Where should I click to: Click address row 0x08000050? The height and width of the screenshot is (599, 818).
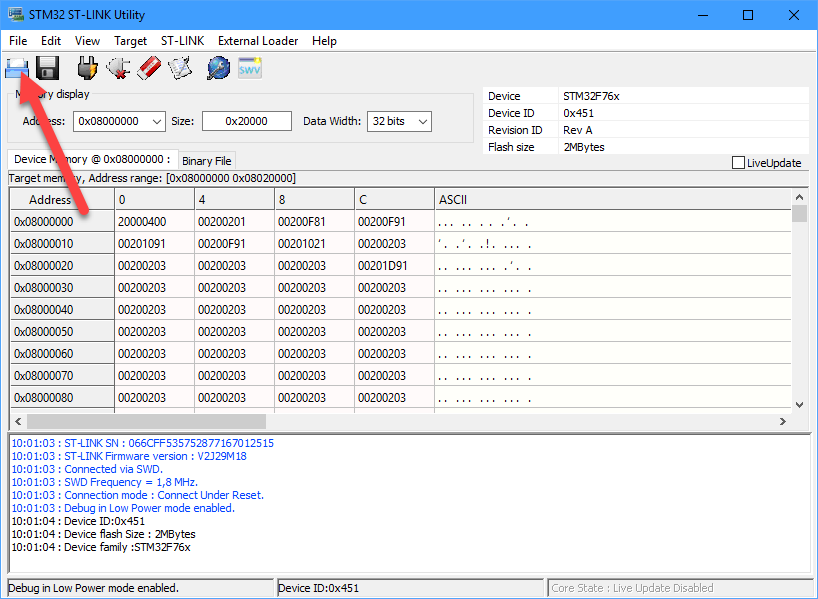pyautogui.click(x=63, y=331)
